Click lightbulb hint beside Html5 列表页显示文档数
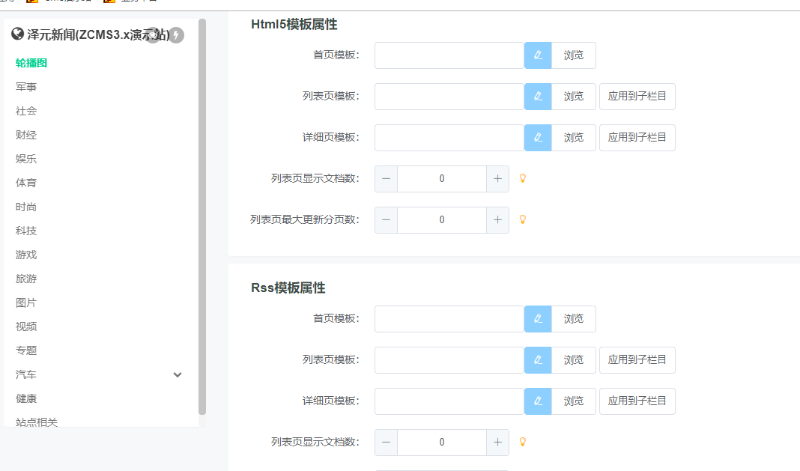Viewport: 800px width, 471px height. coord(522,179)
